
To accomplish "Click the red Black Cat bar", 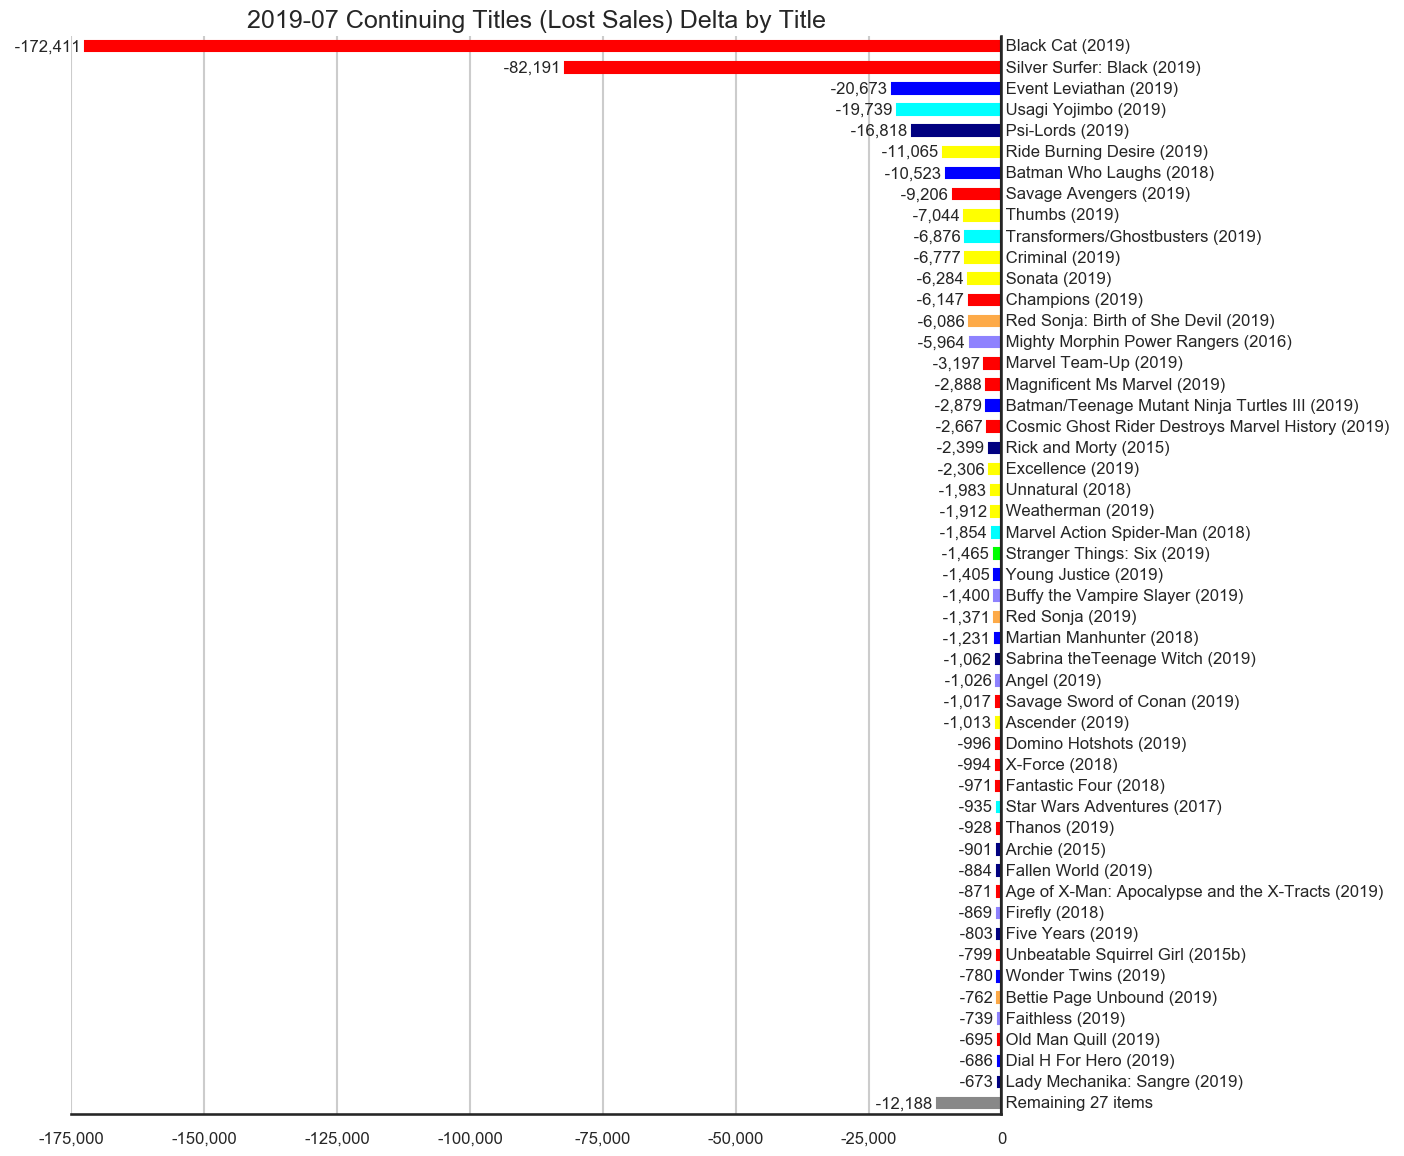I will [542, 46].
